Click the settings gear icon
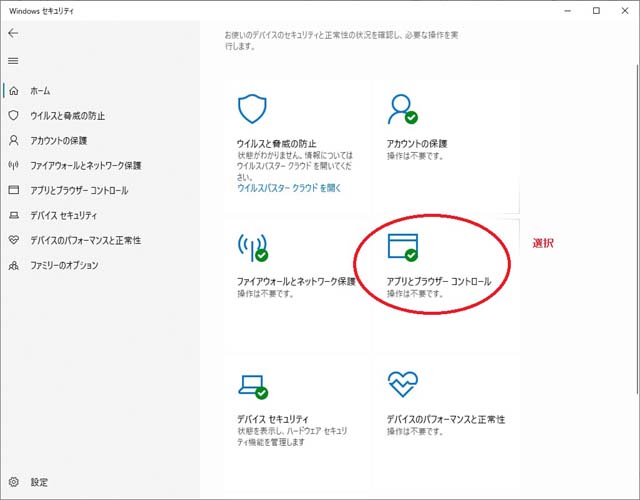 coord(14,482)
